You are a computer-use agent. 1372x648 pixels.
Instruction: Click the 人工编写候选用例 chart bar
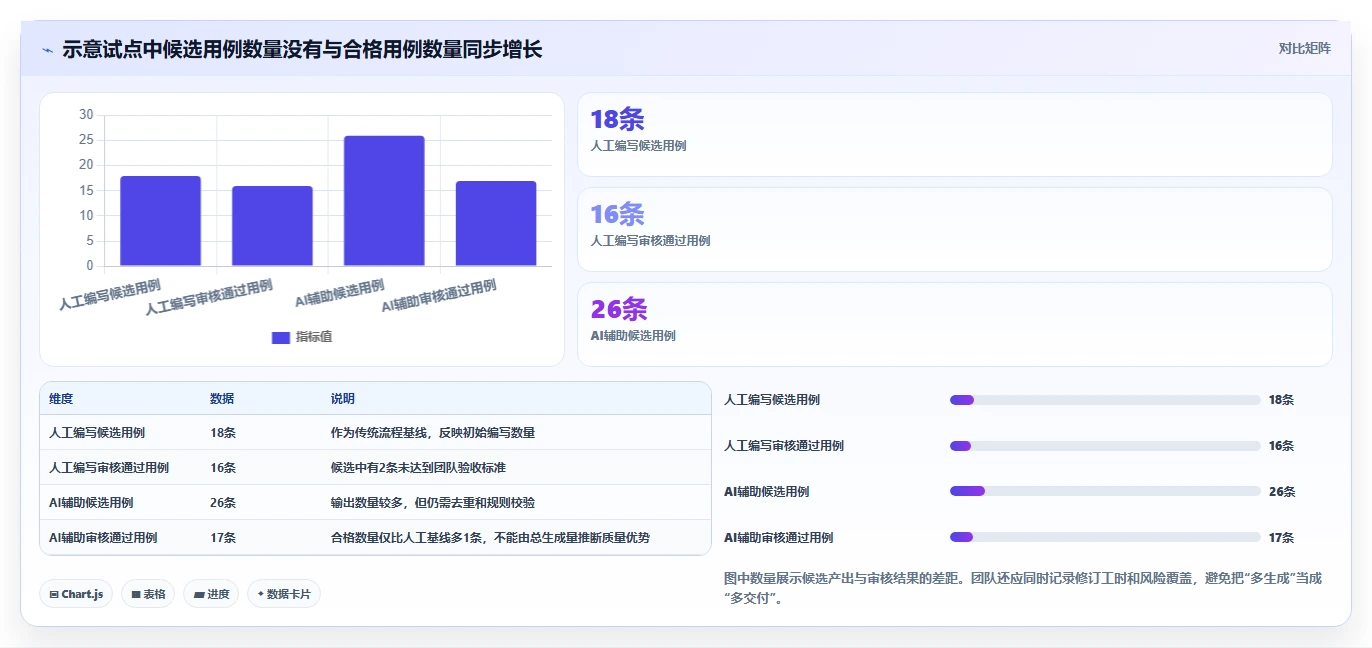point(160,221)
